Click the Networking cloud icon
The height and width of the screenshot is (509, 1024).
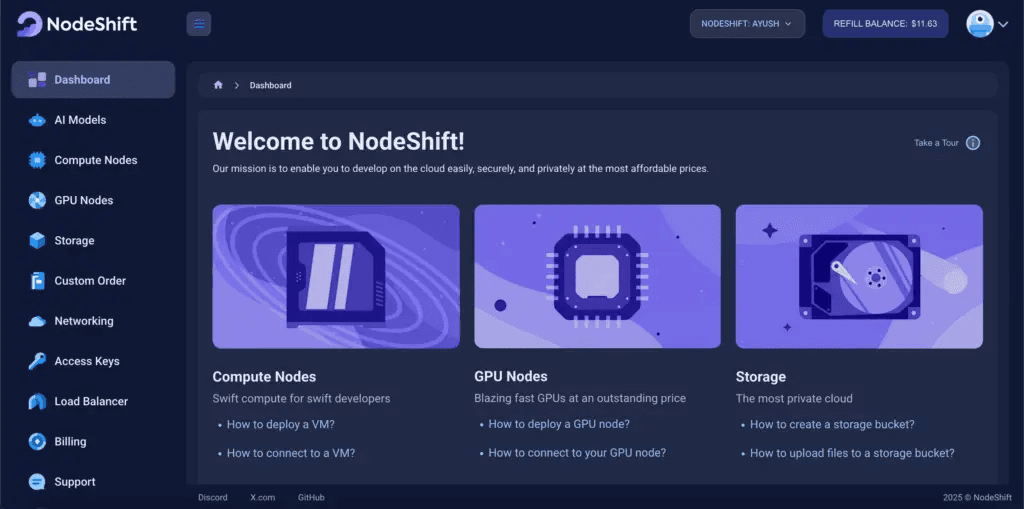coord(37,321)
